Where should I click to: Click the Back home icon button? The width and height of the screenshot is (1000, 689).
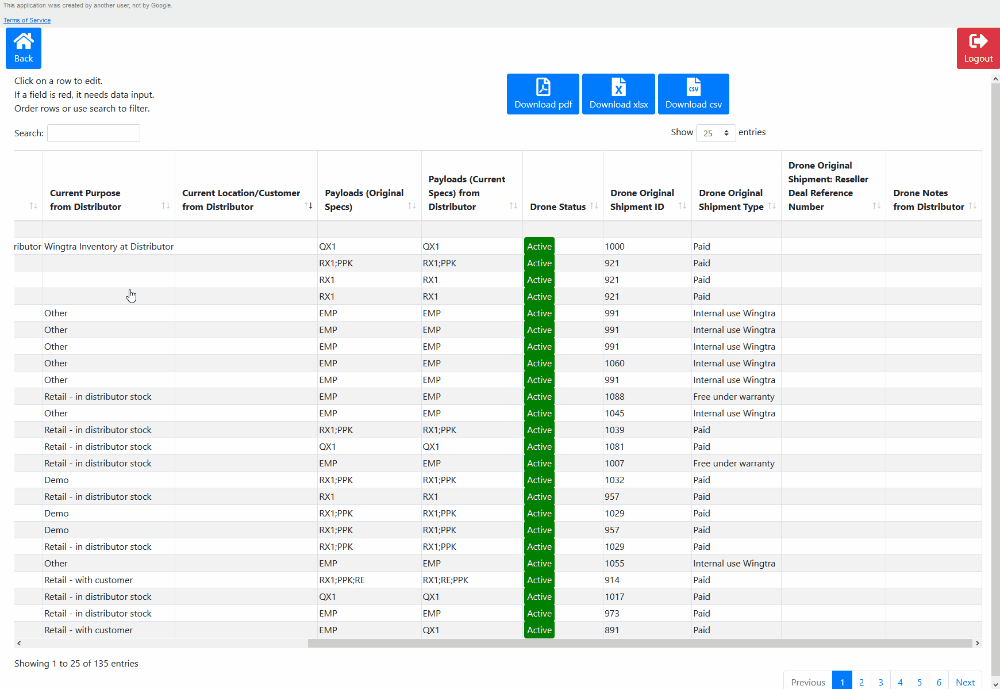coord(23,48)
